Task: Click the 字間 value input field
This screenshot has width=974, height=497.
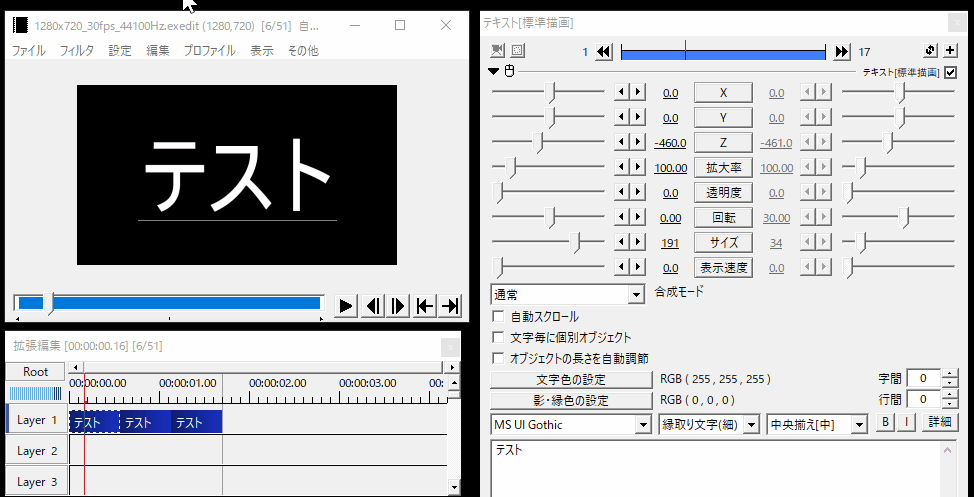Action: [924, 378]
